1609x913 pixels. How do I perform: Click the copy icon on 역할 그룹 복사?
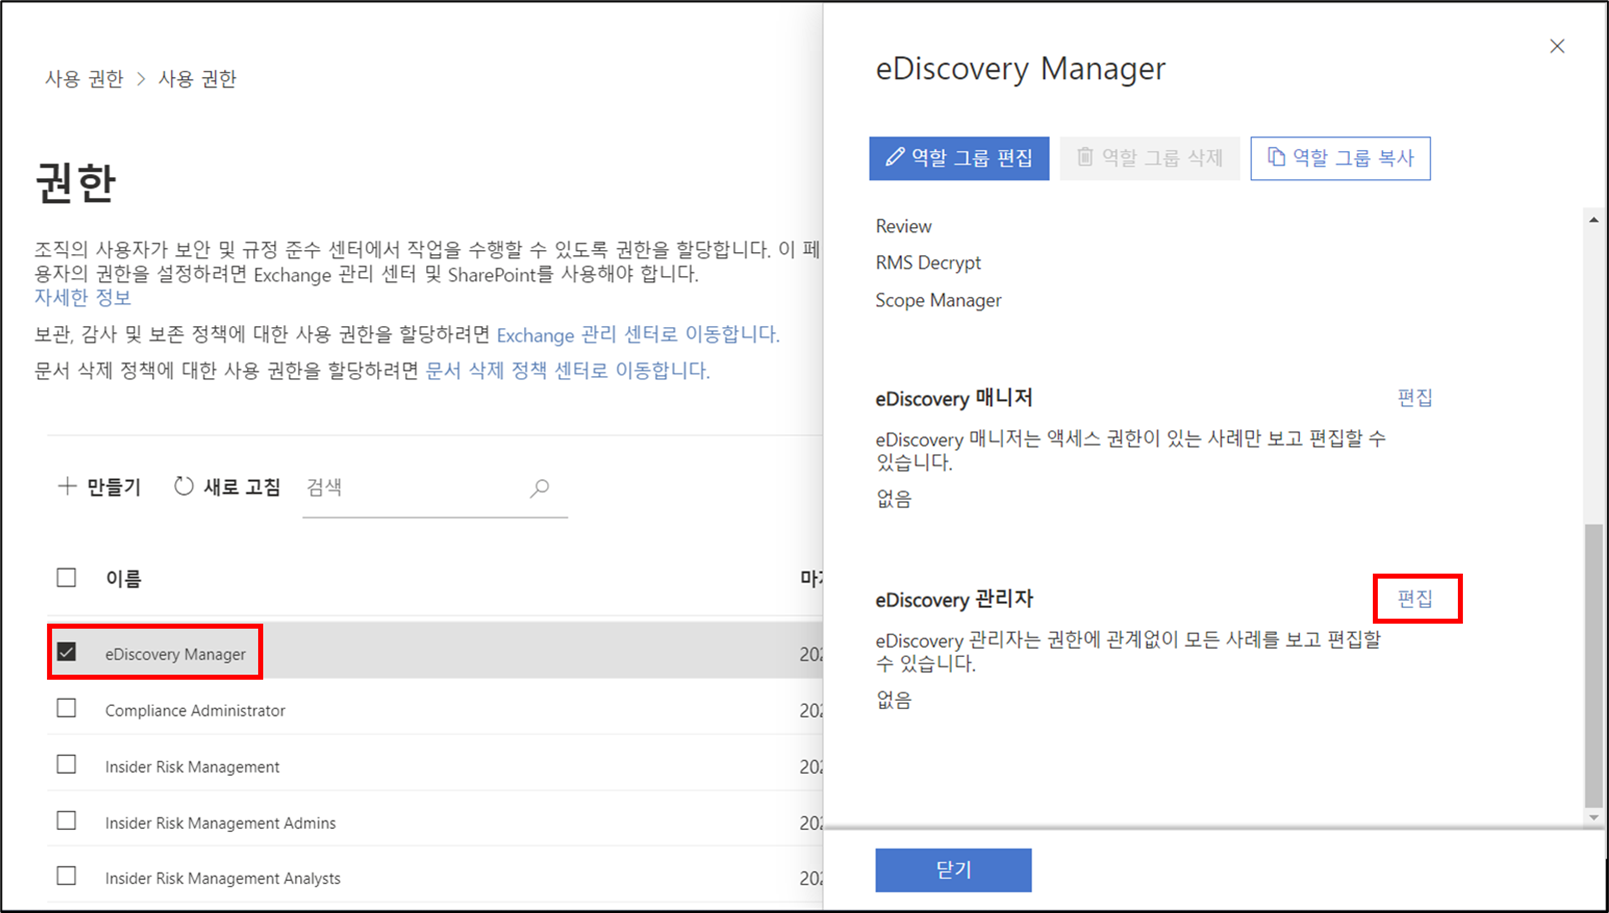[x=1276, y=157]
